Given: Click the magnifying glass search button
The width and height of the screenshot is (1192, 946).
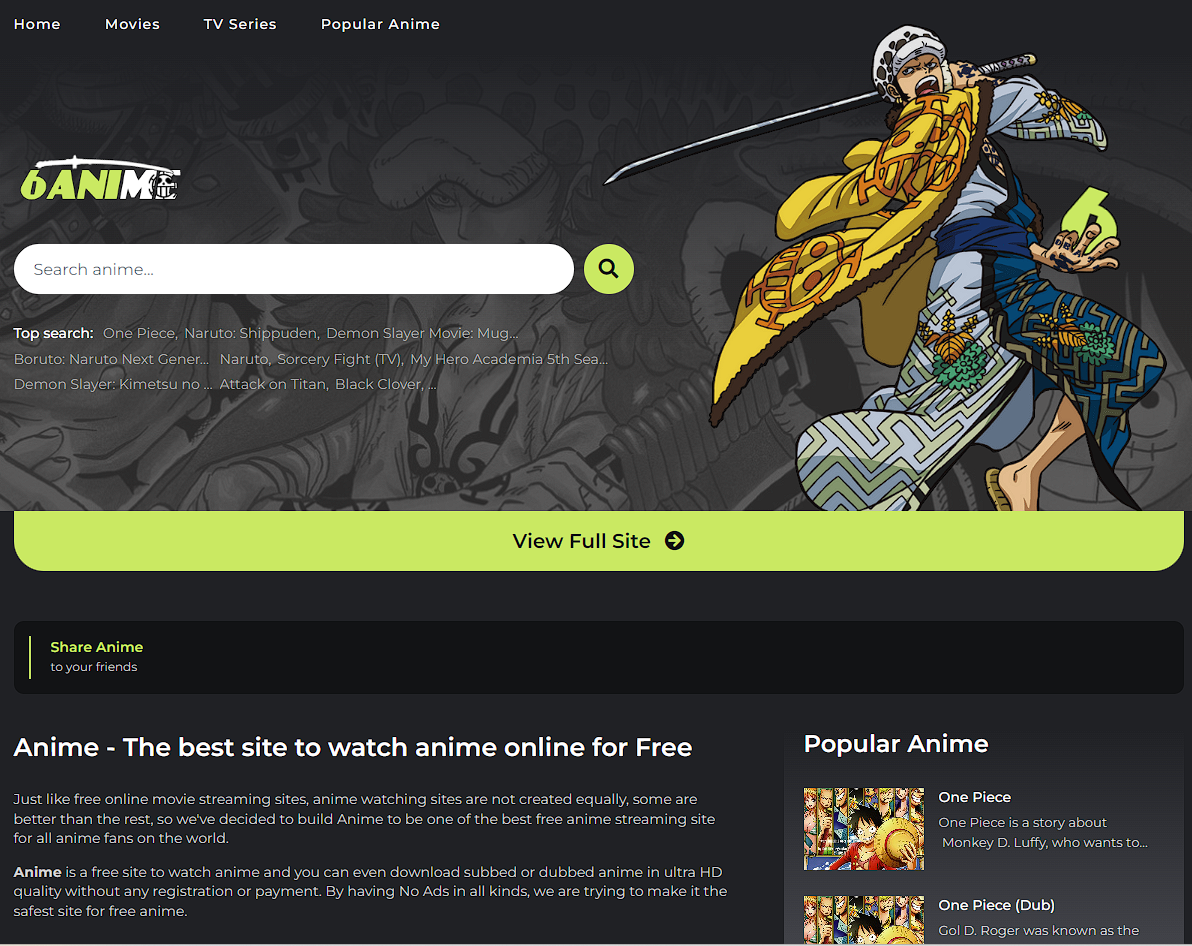Looking at the screenshot, I should point(608,268).
